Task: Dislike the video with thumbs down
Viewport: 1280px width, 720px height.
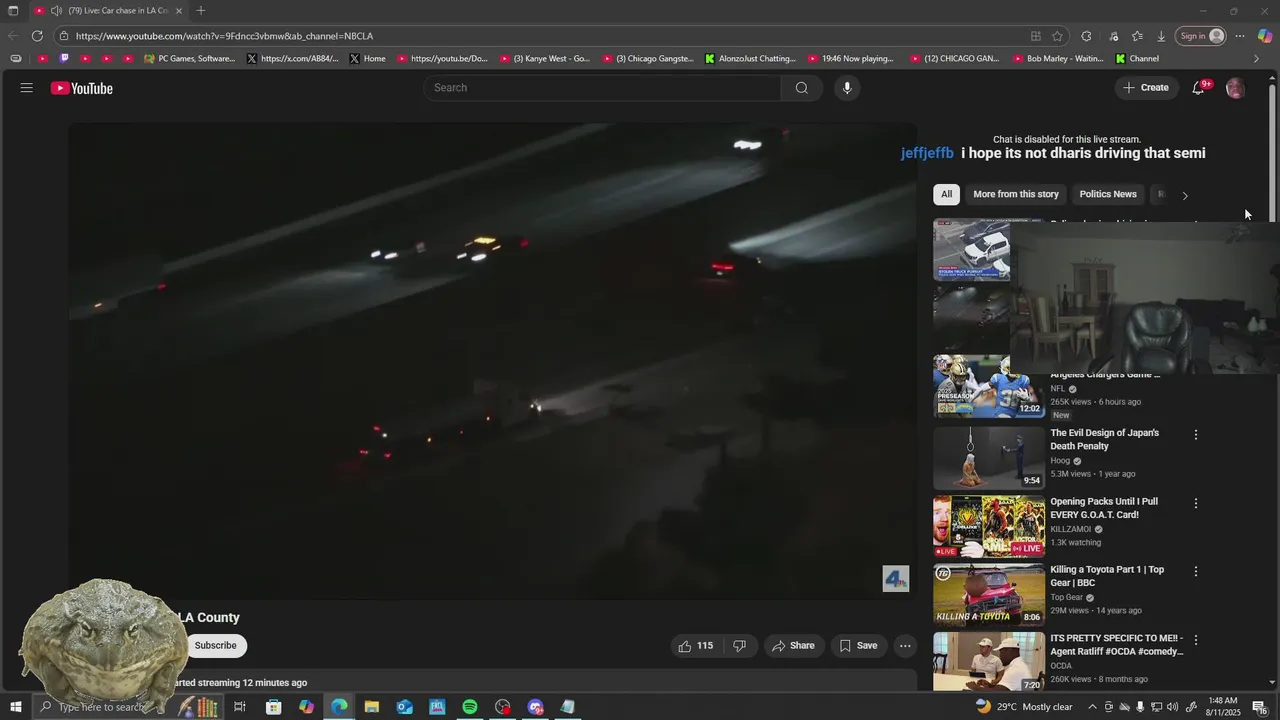Action: pyautogui.click(x=740, y=646)
